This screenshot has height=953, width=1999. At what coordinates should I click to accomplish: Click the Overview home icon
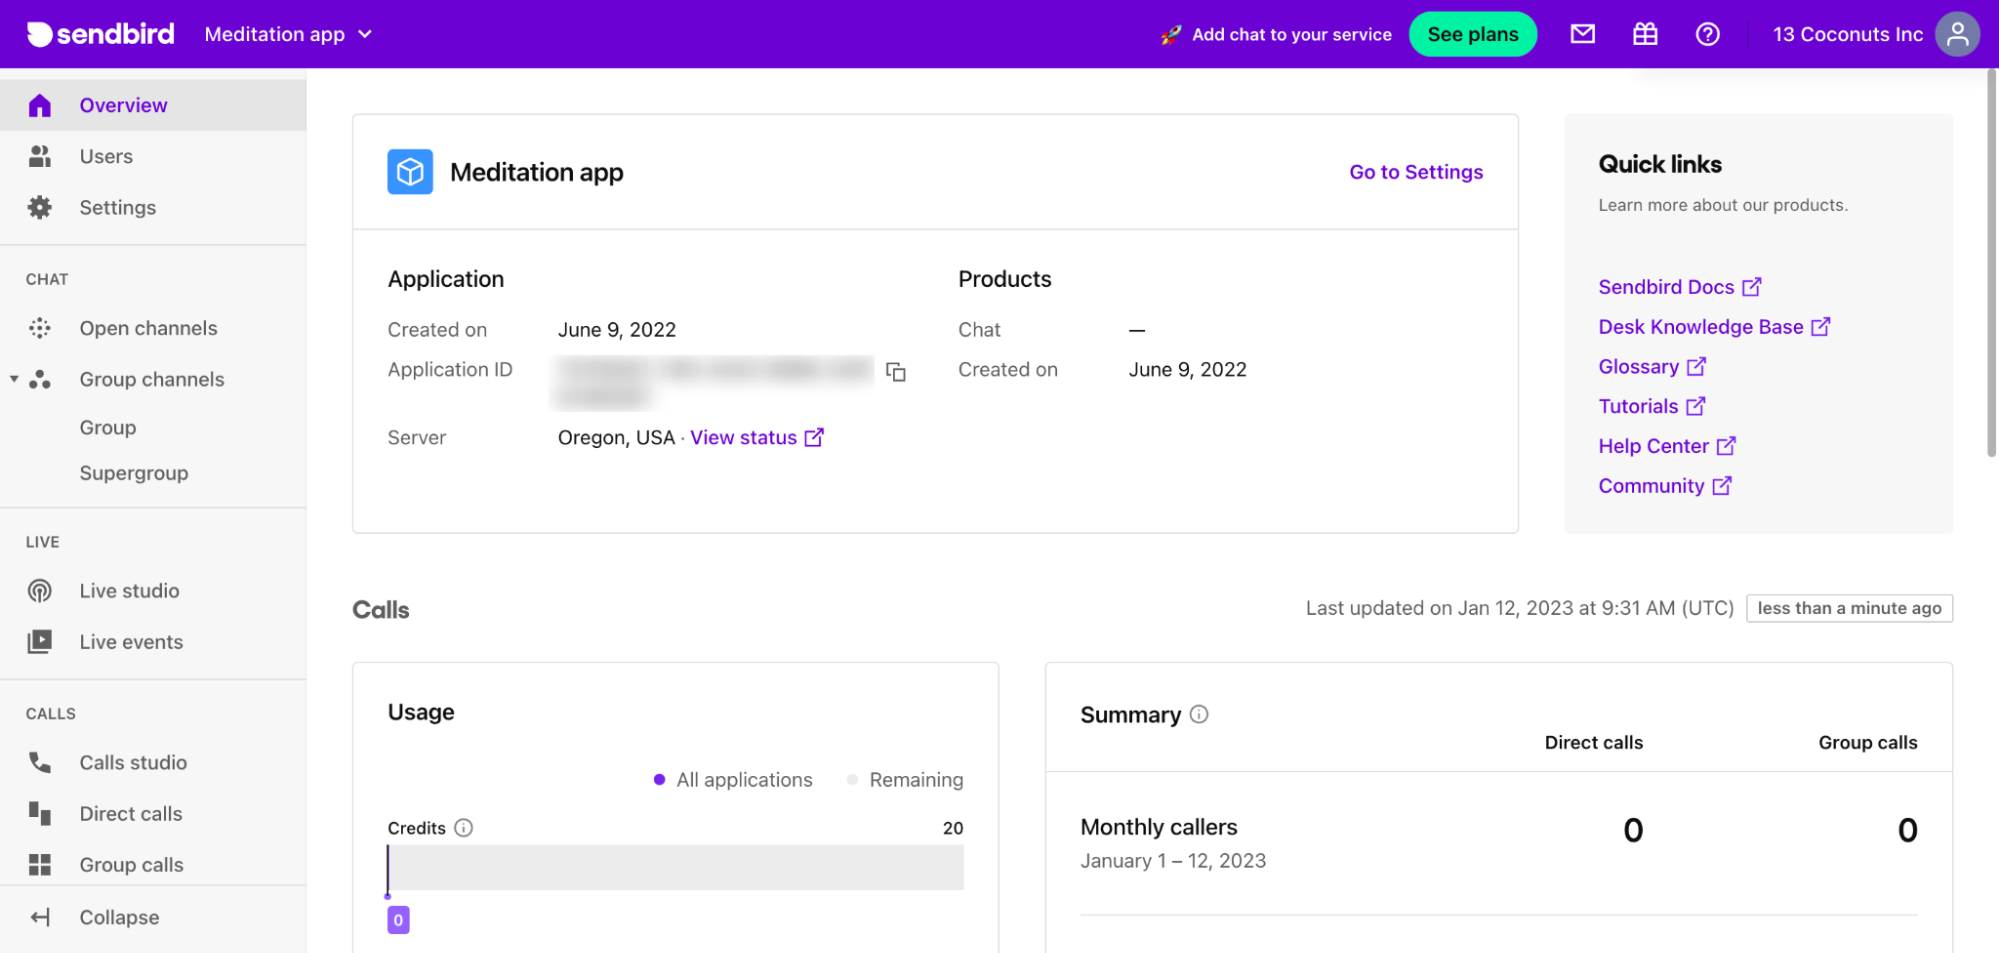pyautogui.click(x=40, y=105)
